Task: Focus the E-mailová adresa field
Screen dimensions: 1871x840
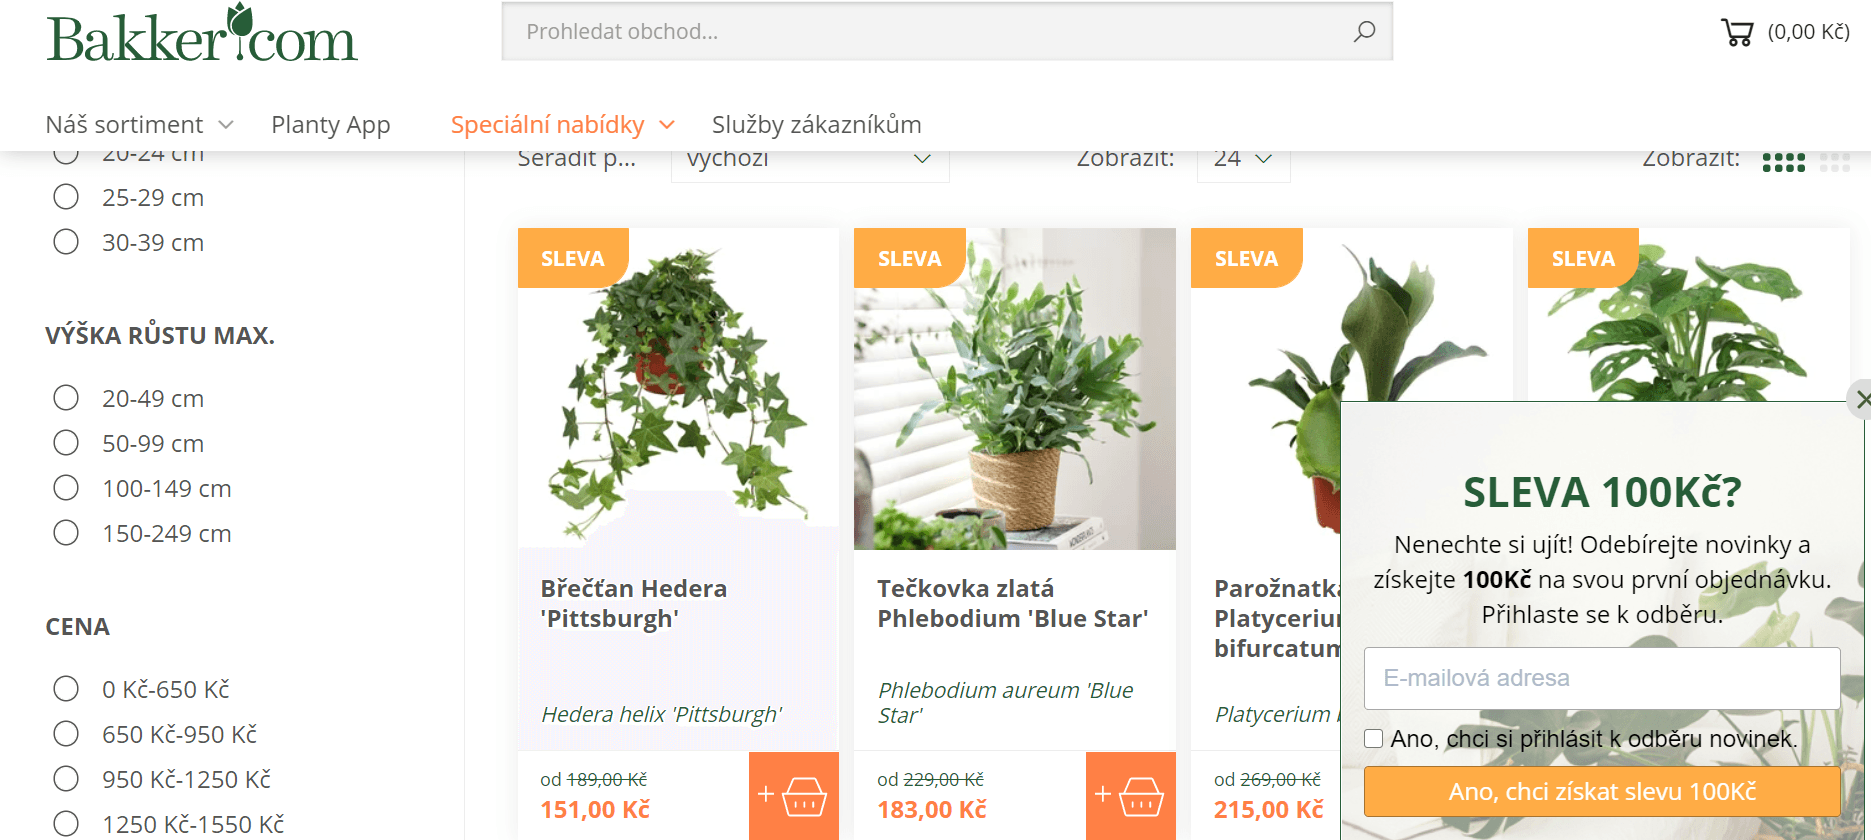Action: point(1602,678)
